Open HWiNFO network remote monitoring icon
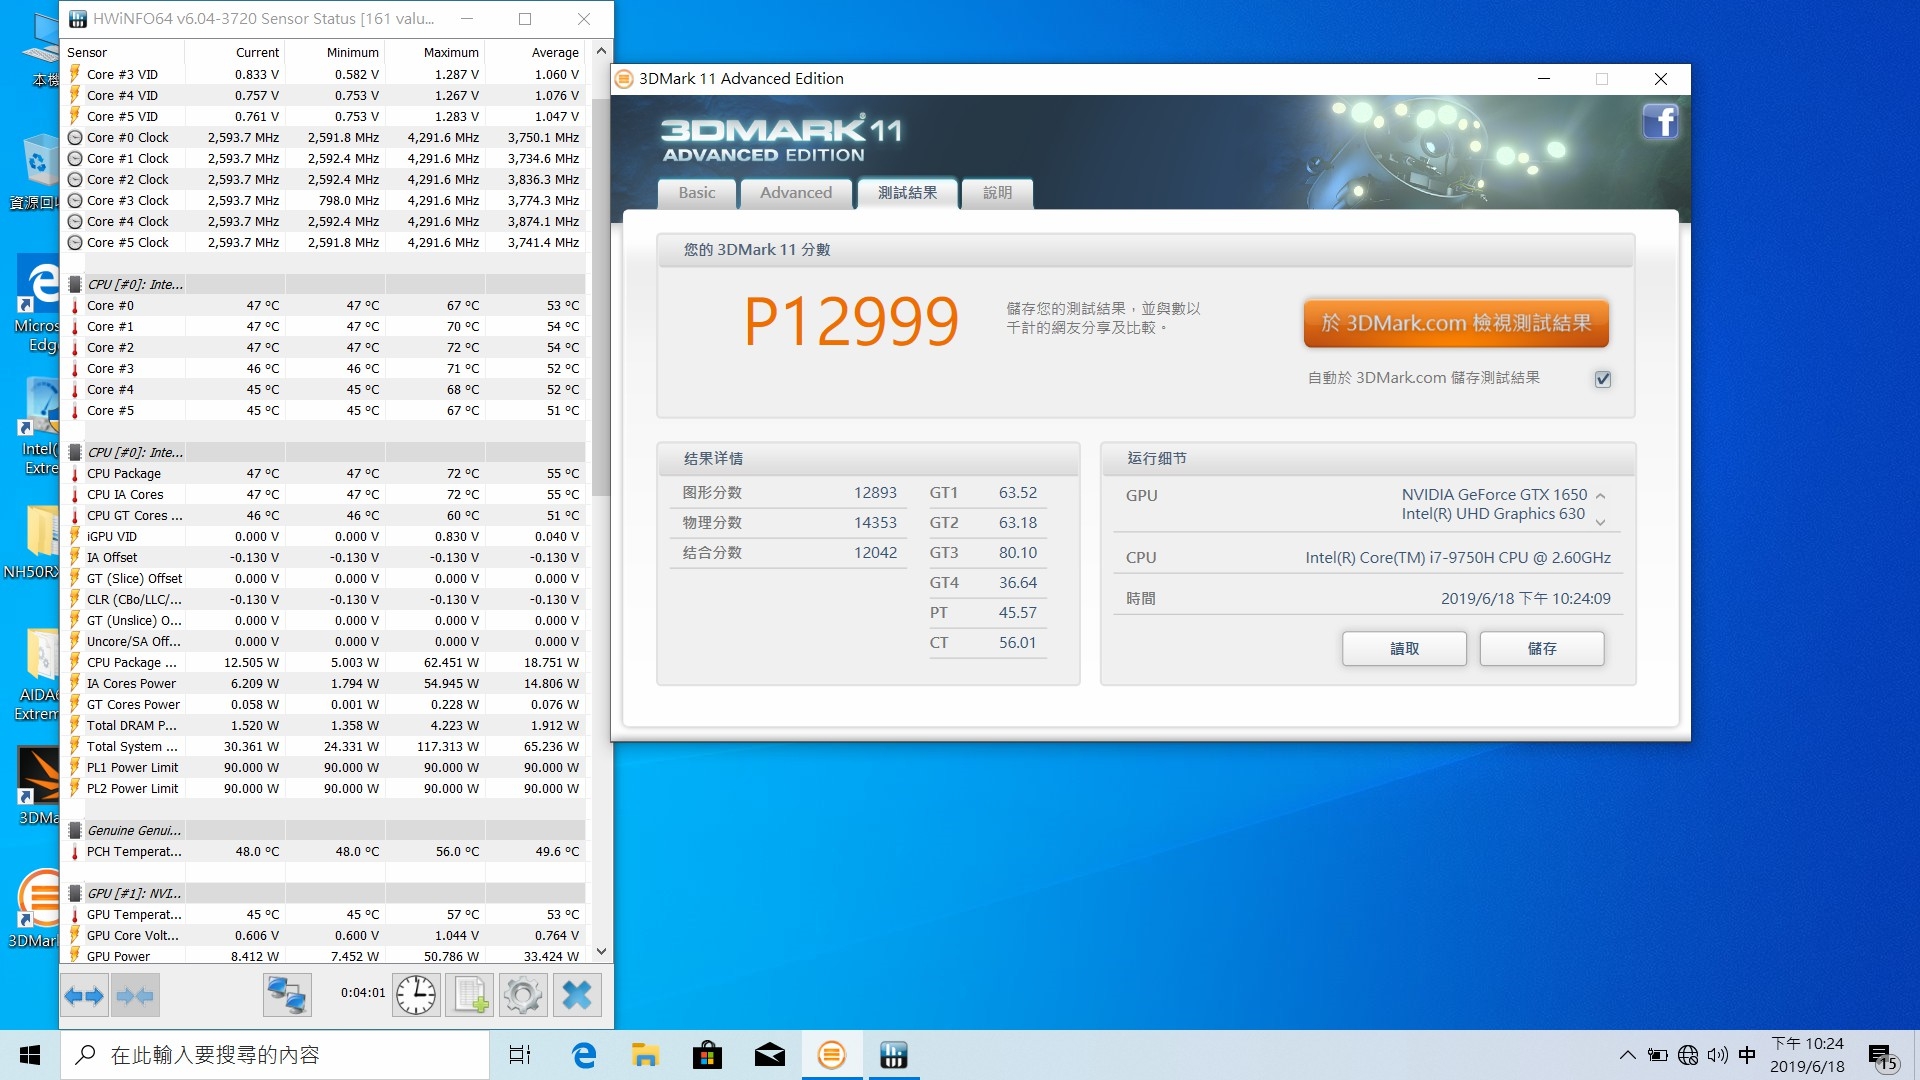 pyautogui.click(x=287, y=995)
